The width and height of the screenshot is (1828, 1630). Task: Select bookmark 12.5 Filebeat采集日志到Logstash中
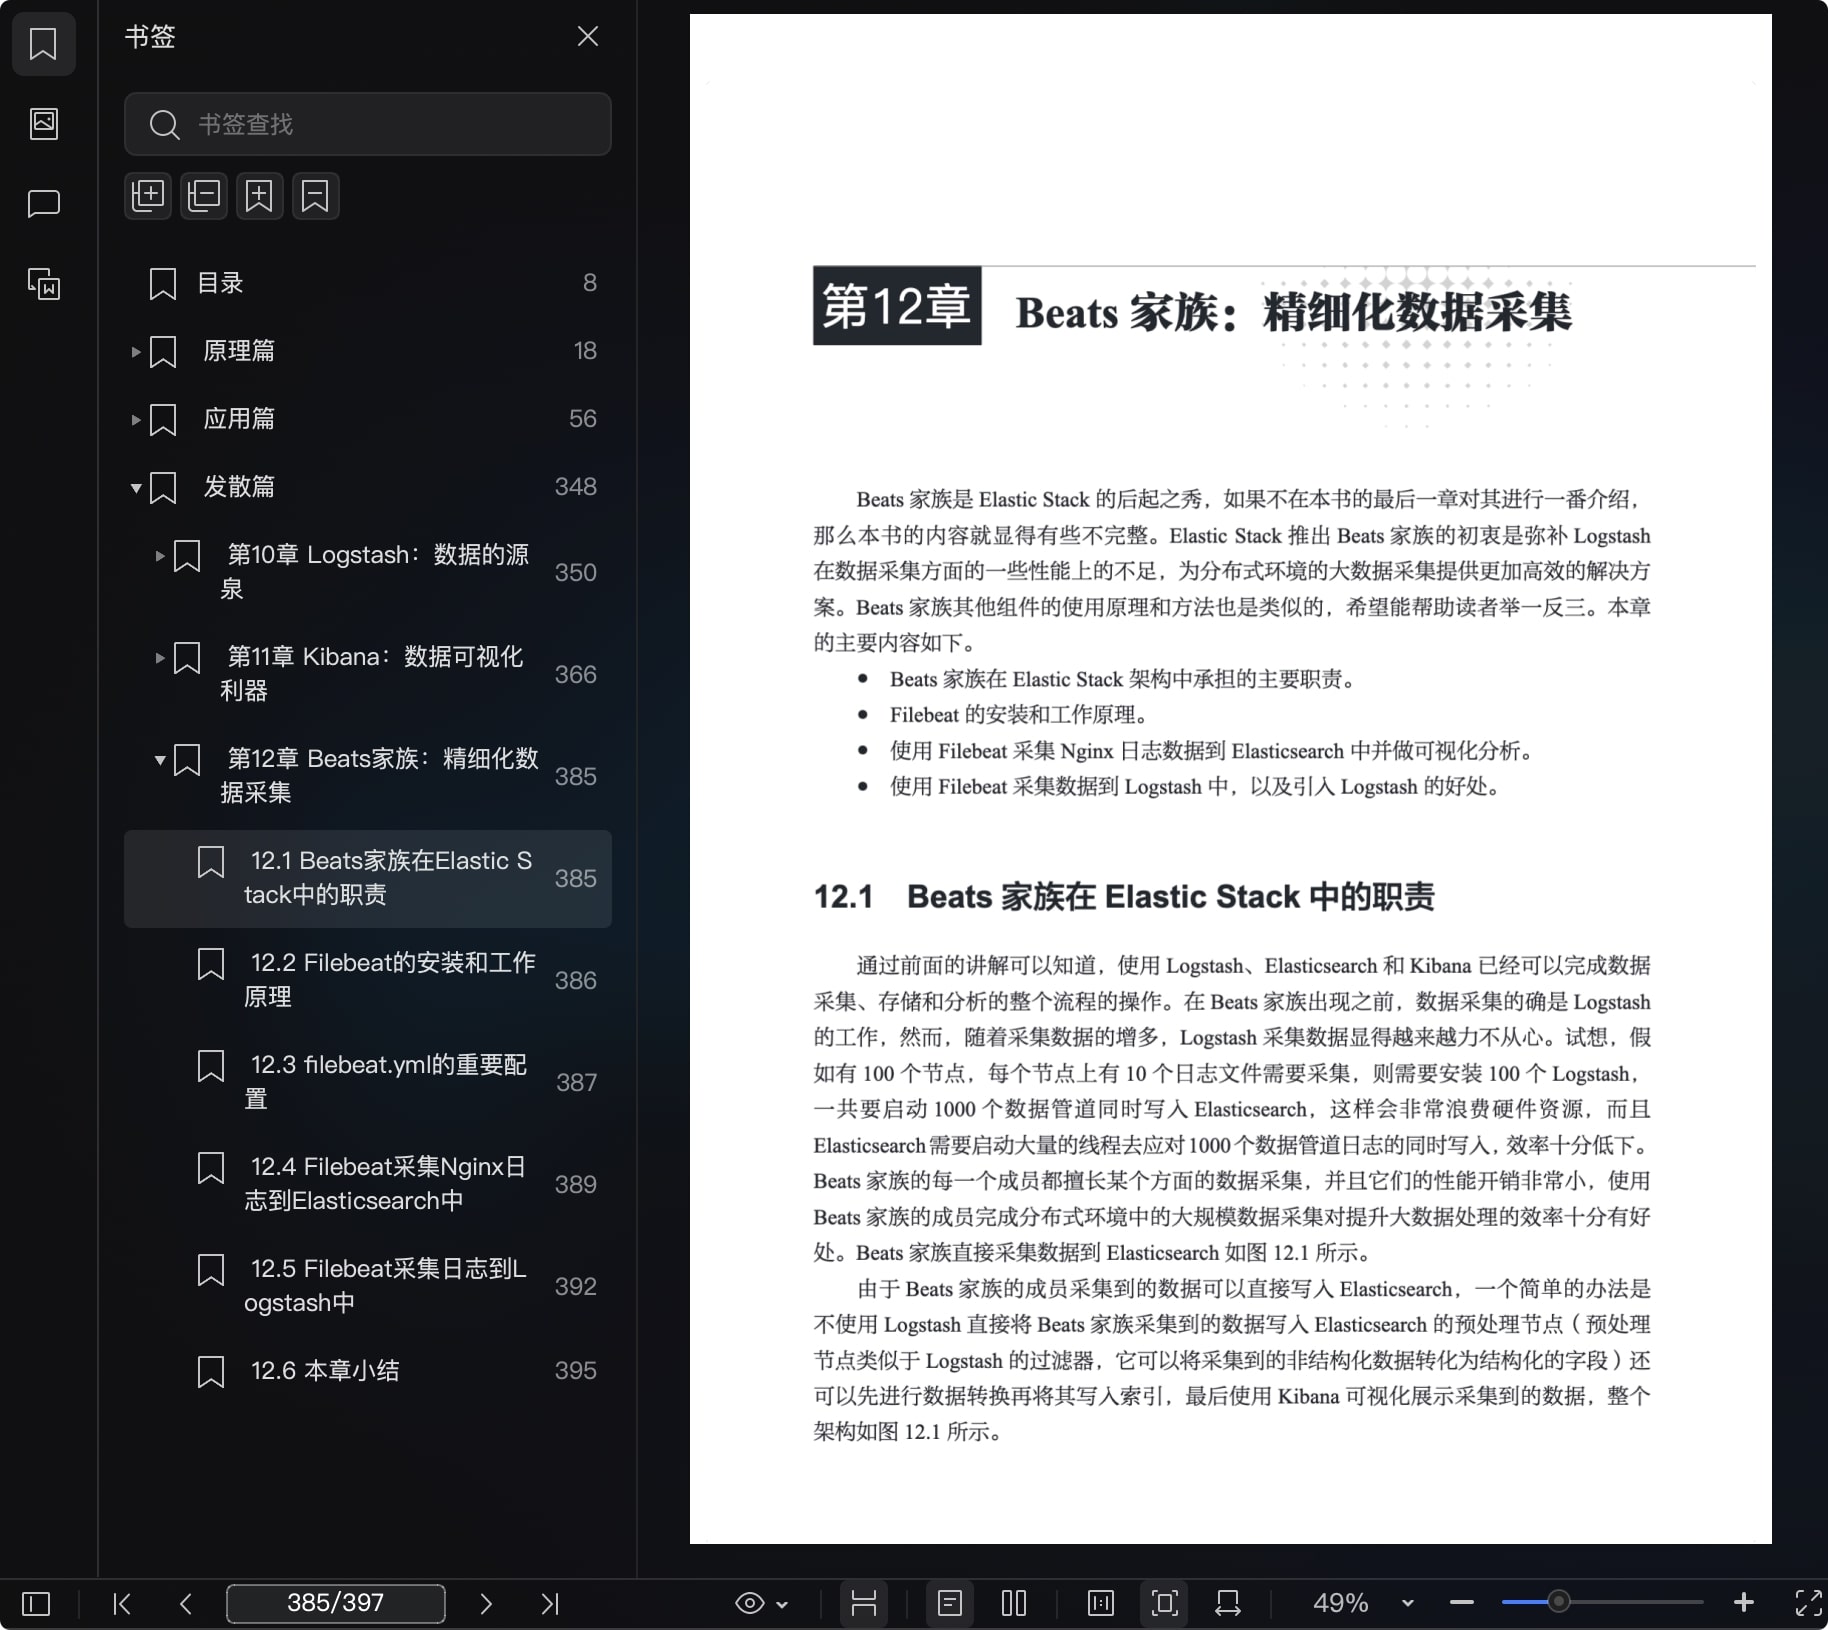point(368,1286)
